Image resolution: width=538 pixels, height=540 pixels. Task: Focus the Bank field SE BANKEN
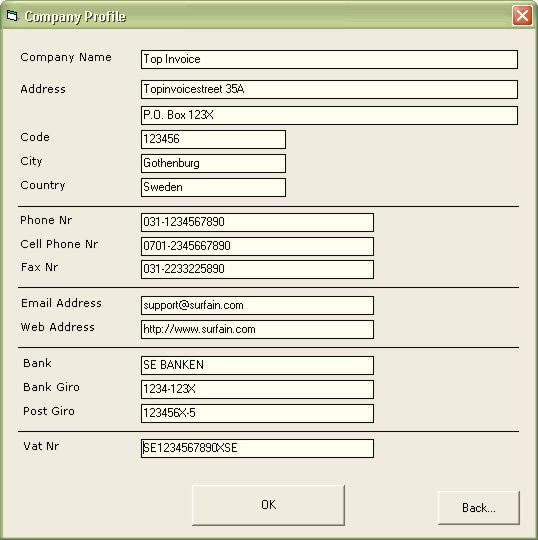(x=257, y=365)
